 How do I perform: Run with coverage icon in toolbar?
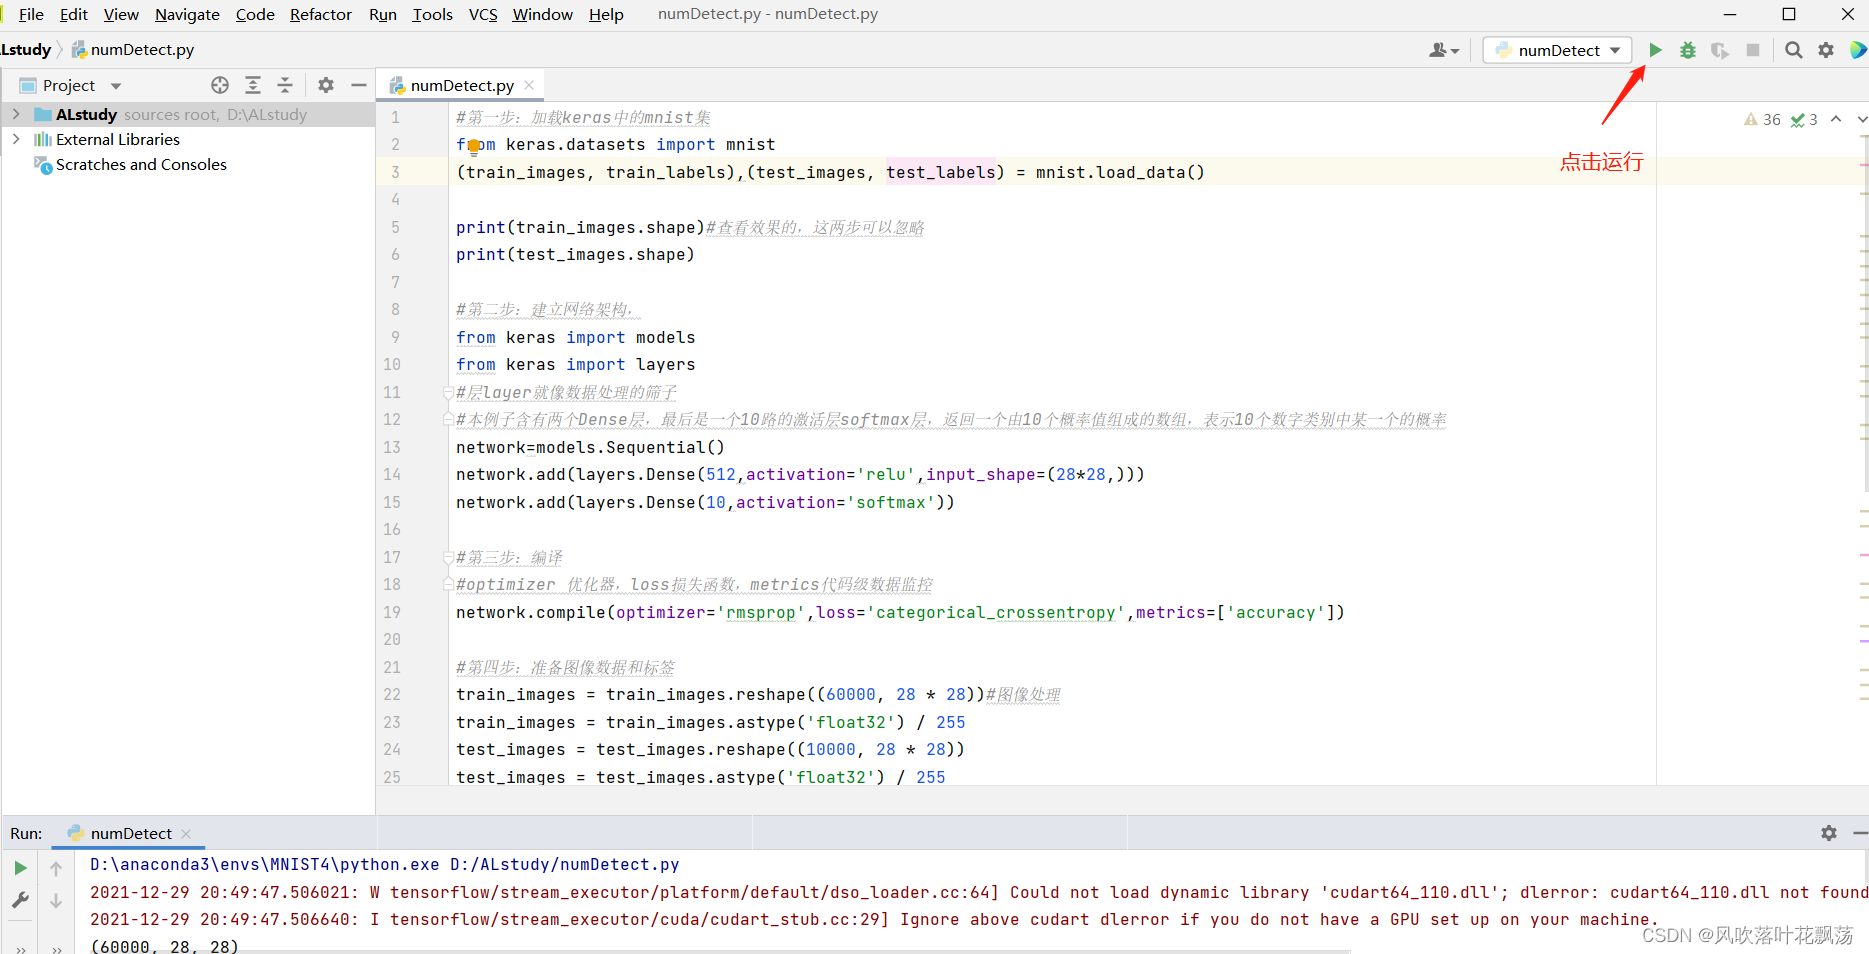click(x=1720, y=50)
